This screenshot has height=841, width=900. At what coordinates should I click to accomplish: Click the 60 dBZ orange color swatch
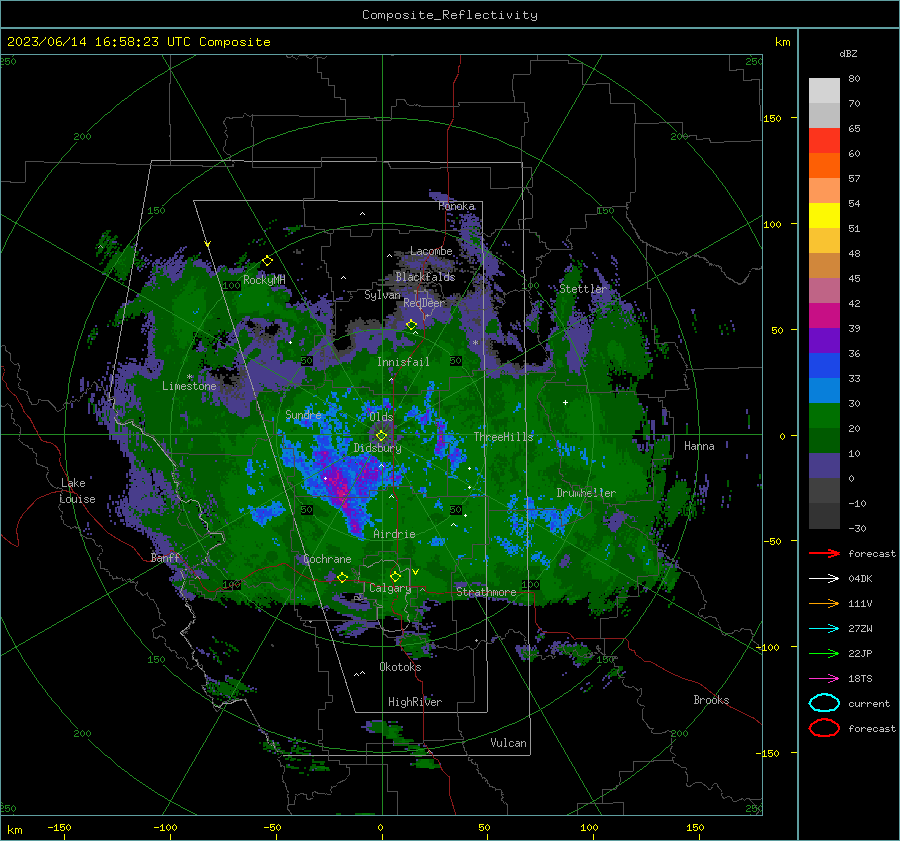pos(824,166)
